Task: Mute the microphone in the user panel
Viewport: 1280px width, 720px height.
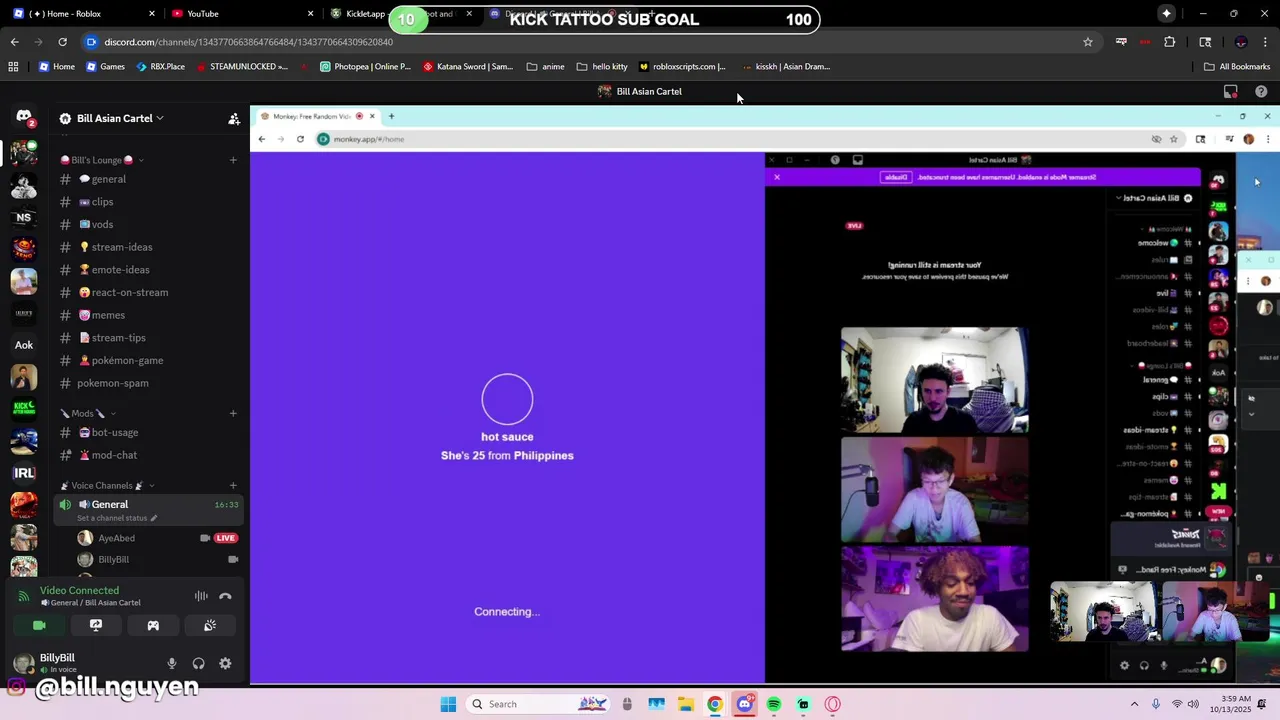Action: 172,663
